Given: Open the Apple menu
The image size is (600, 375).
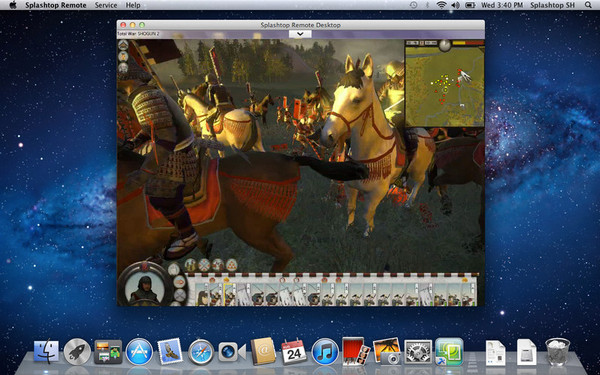Looking at the screenshot, I should [13, 5].
